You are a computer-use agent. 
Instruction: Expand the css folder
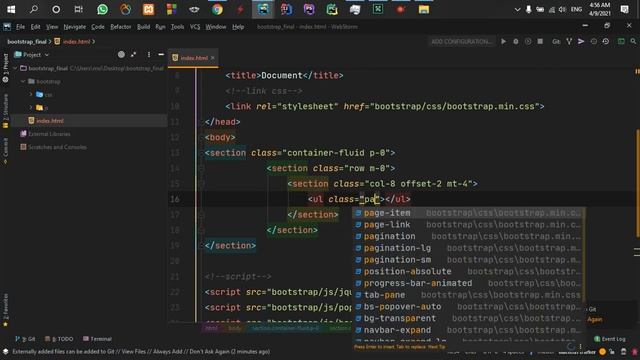(x=31, y=94)
